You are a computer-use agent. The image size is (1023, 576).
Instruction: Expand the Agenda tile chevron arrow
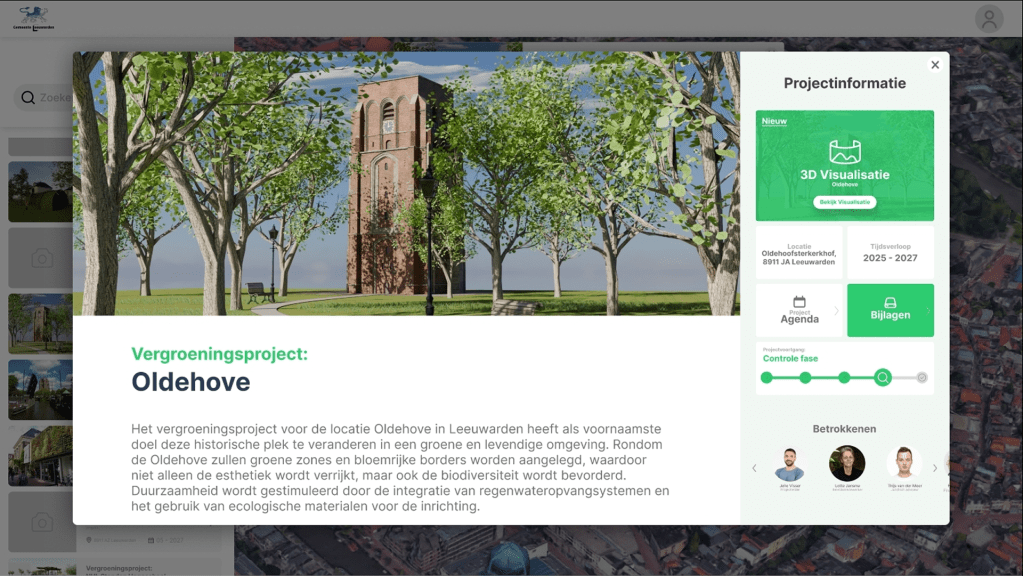837,311
